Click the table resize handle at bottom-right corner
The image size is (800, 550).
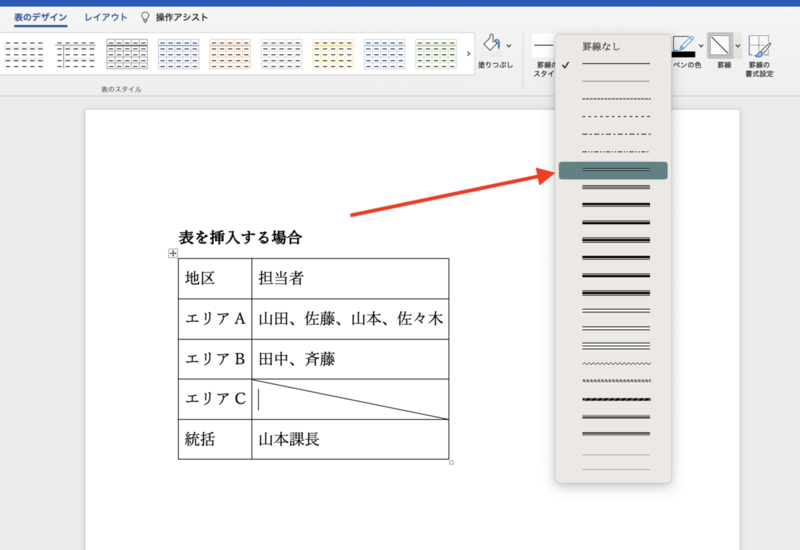pyautogui.click(x=452, y=462)
